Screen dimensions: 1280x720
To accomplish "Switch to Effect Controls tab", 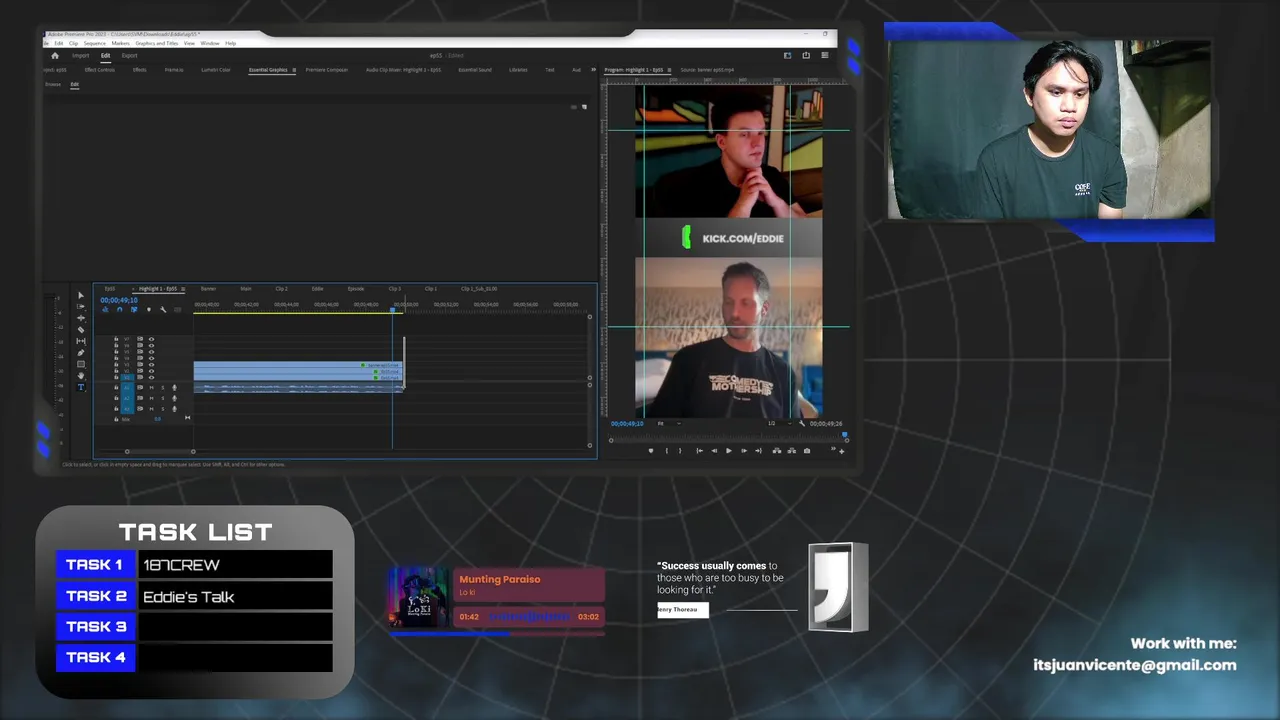I will tap(99, 70).
